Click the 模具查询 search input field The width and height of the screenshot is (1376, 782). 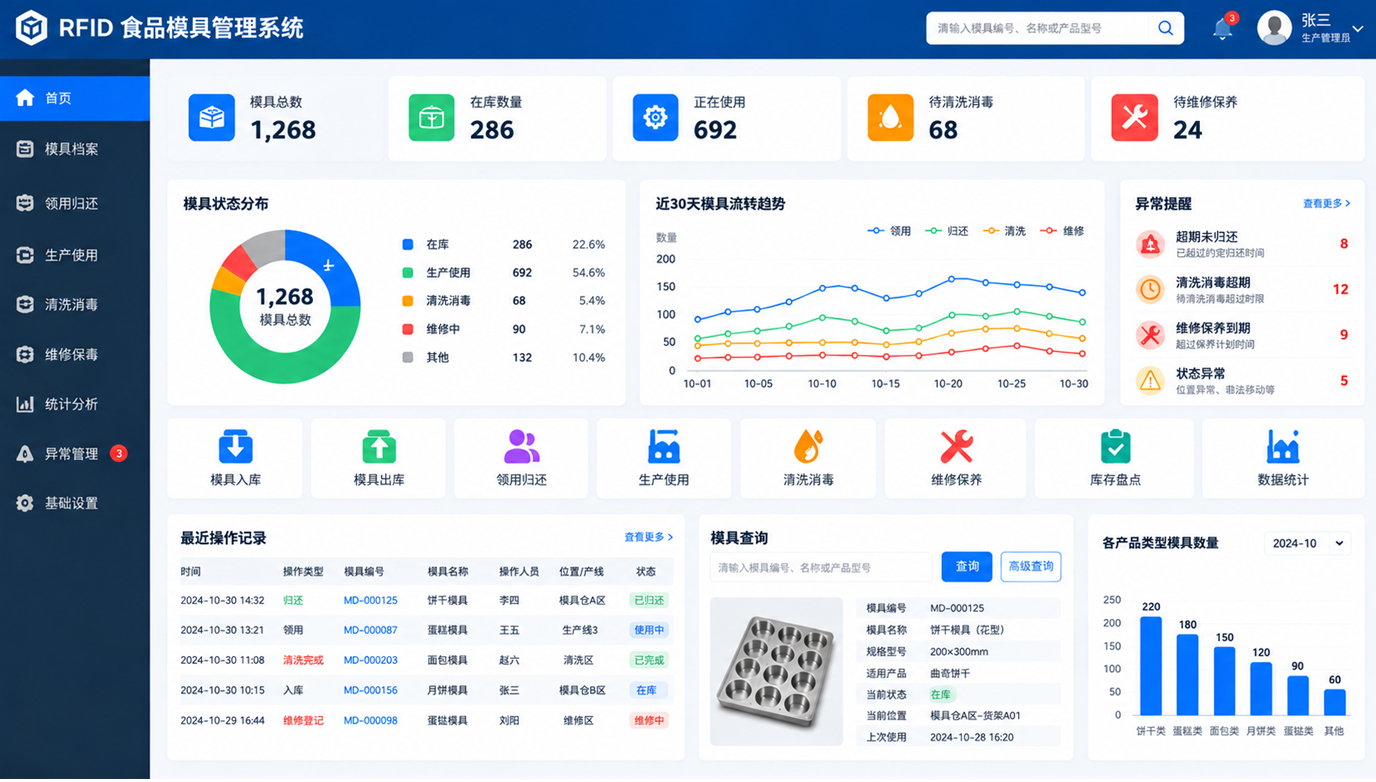pyautogui.click(x=821, y=567)
